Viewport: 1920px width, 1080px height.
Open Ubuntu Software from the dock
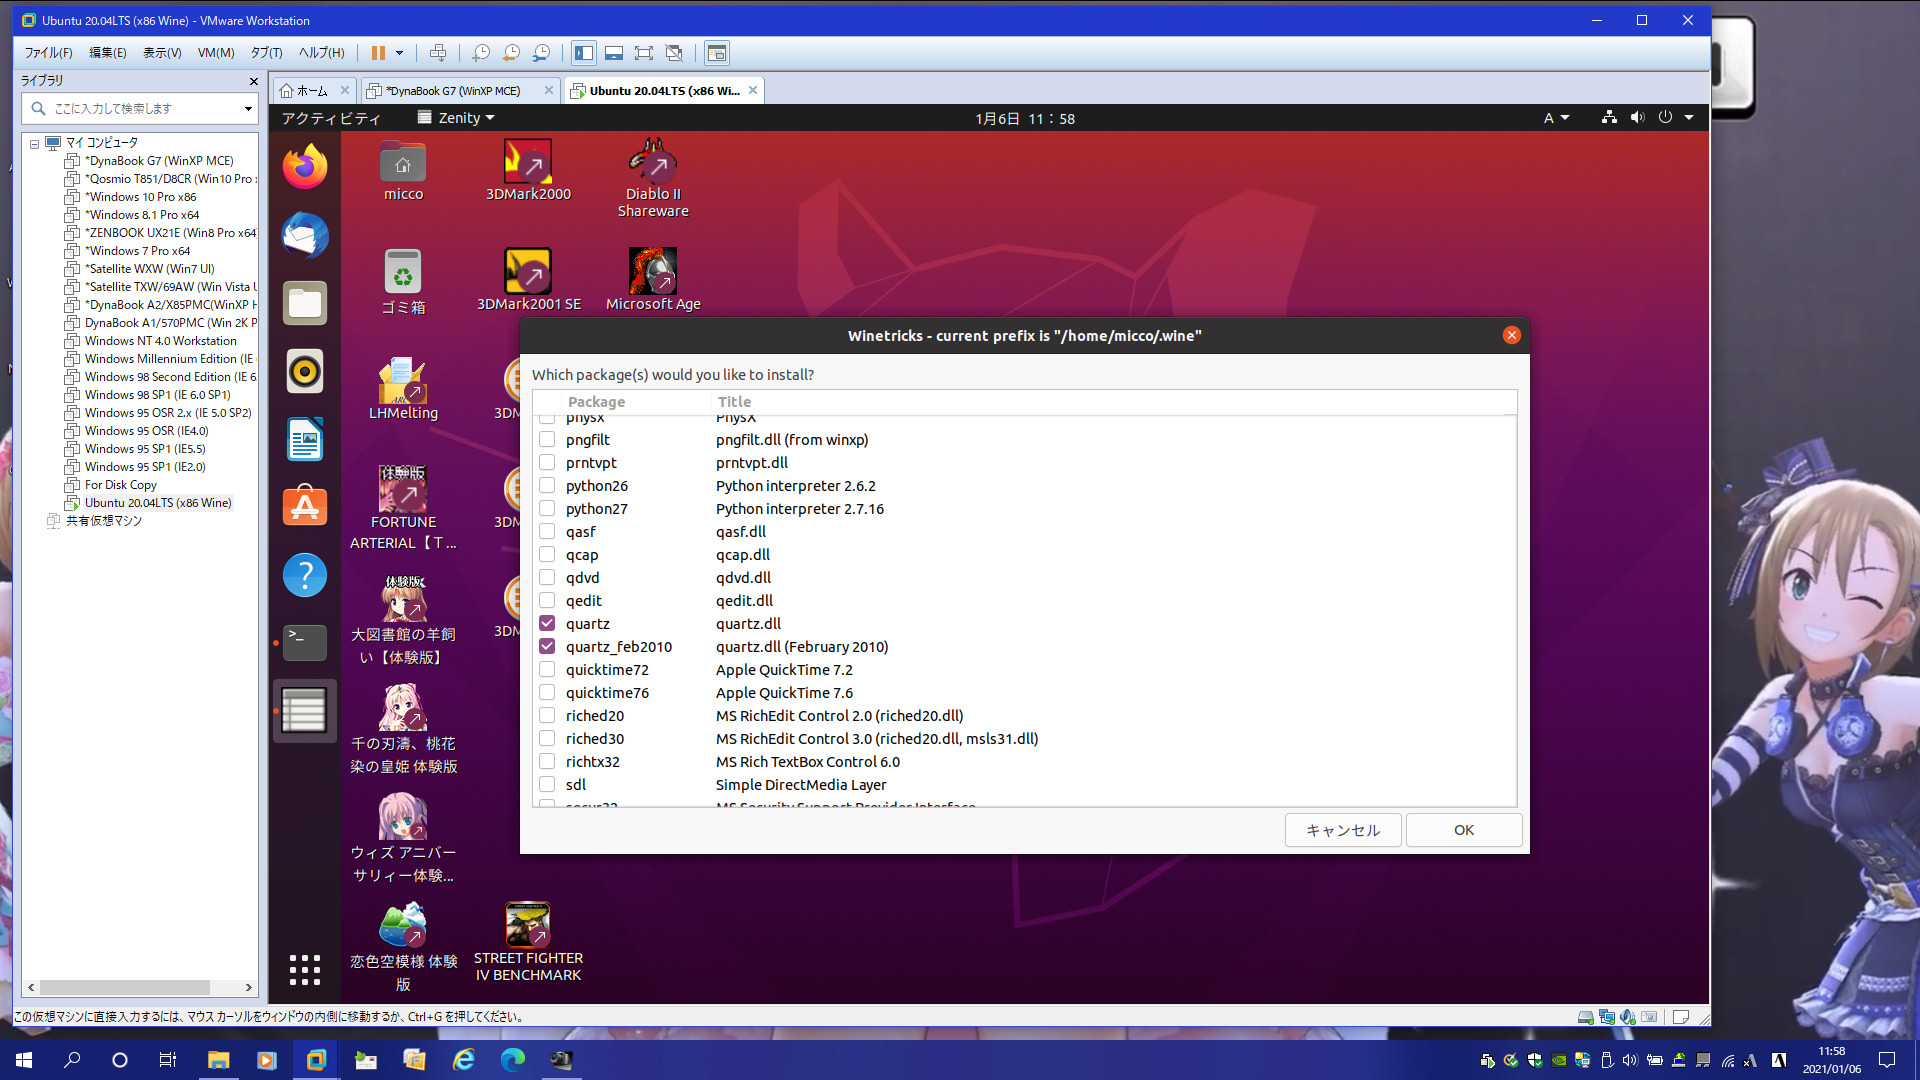(x=305, y=507)
